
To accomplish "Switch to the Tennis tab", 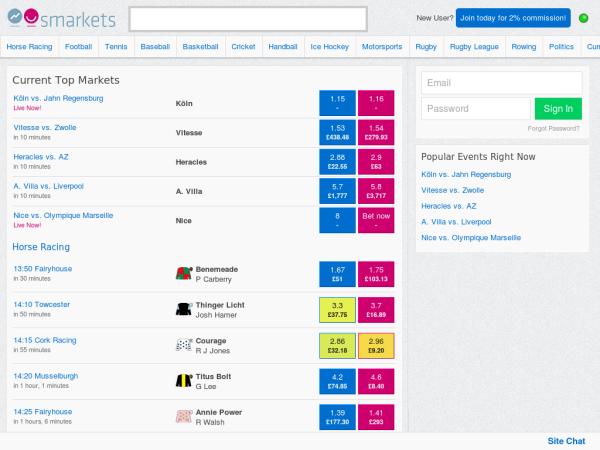I will point(116,47).
